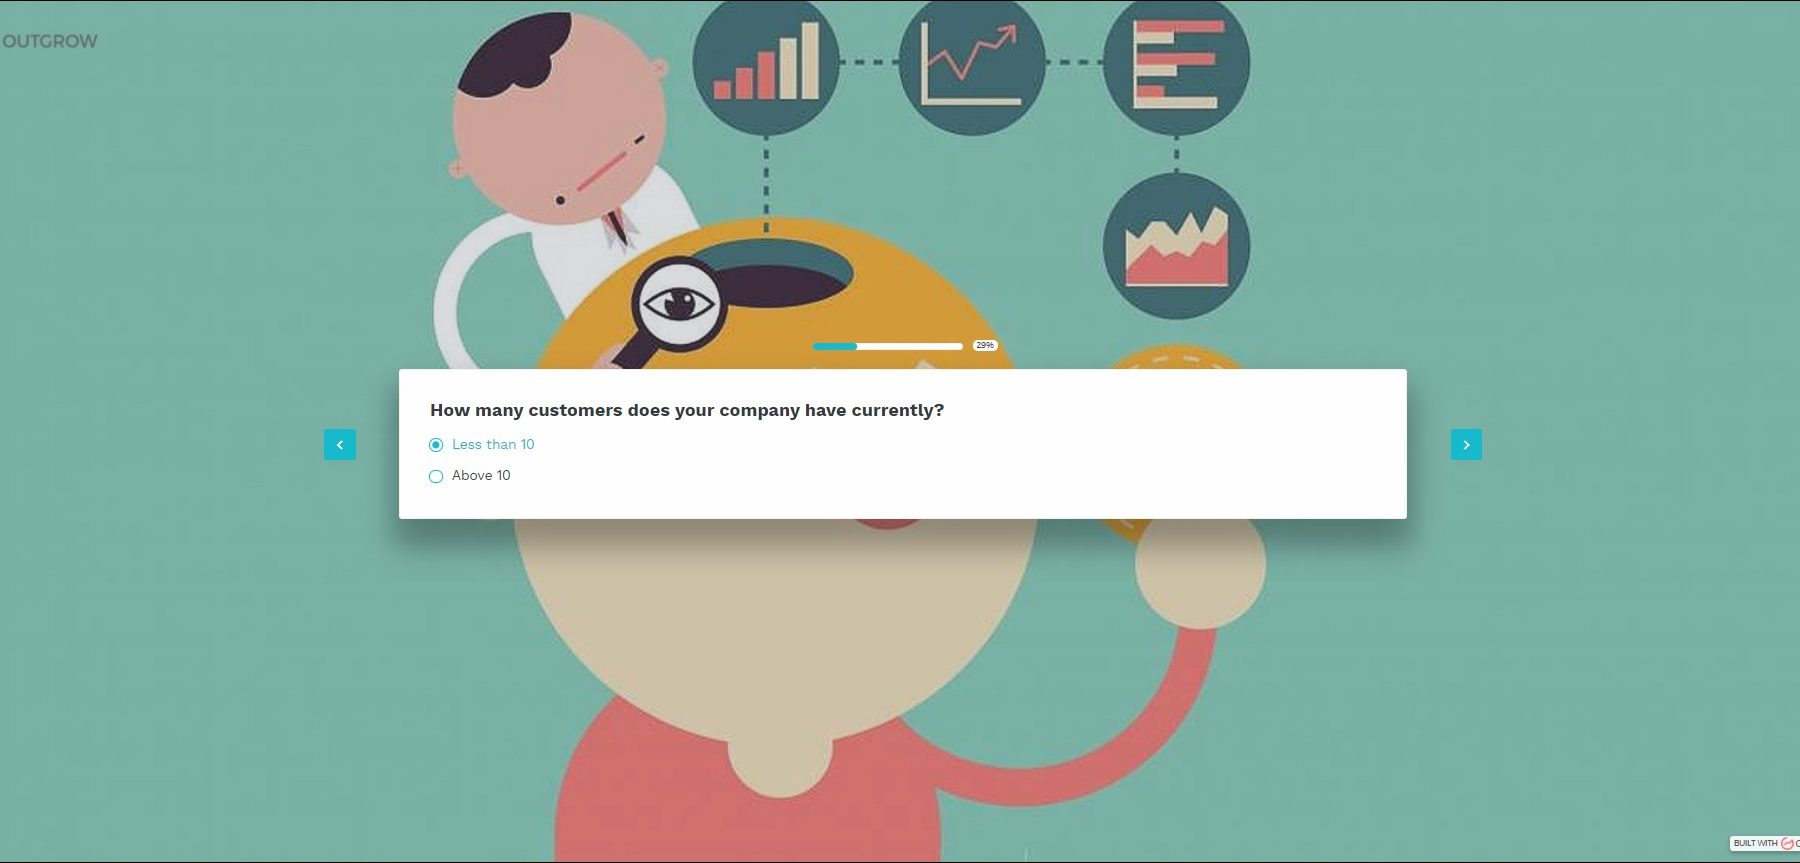
Task: Click the horizontal bar chart circle icon
Action: pyautogui.click(x=1177, y=62)
